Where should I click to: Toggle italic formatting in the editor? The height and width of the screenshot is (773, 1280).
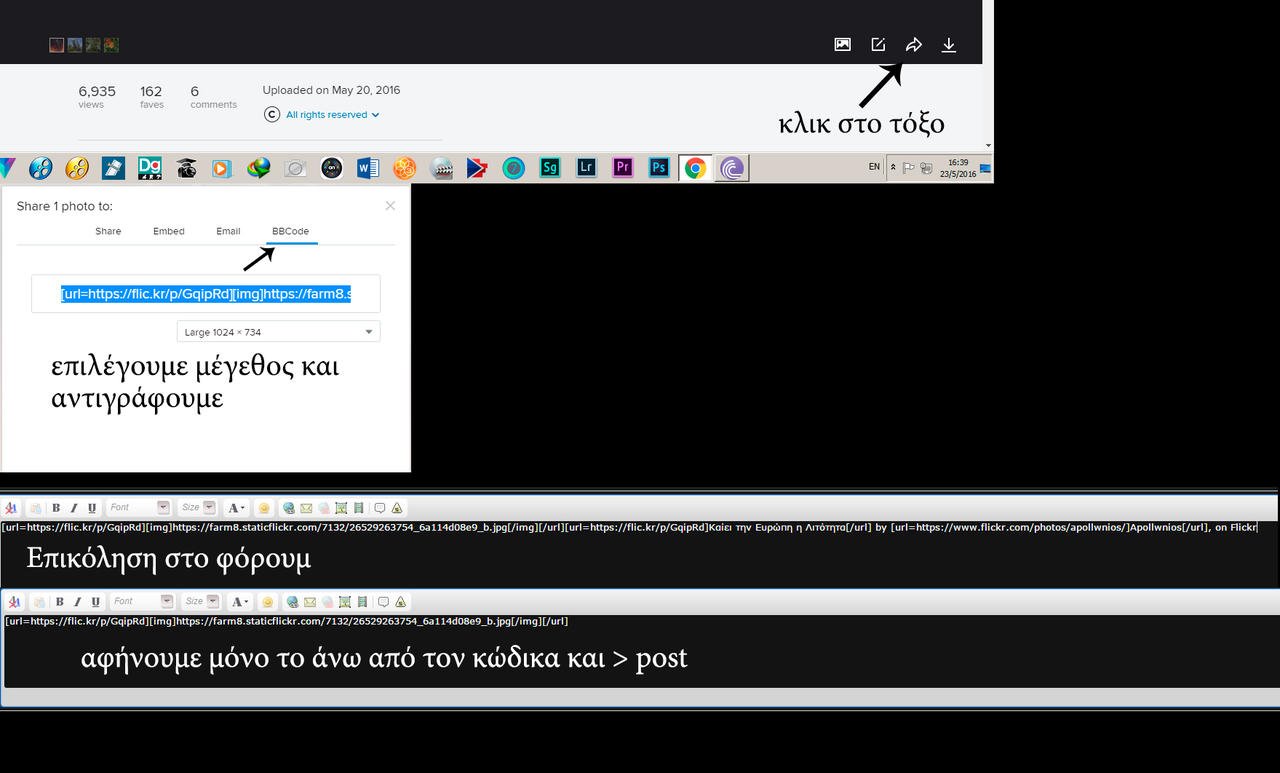(73, 507)
